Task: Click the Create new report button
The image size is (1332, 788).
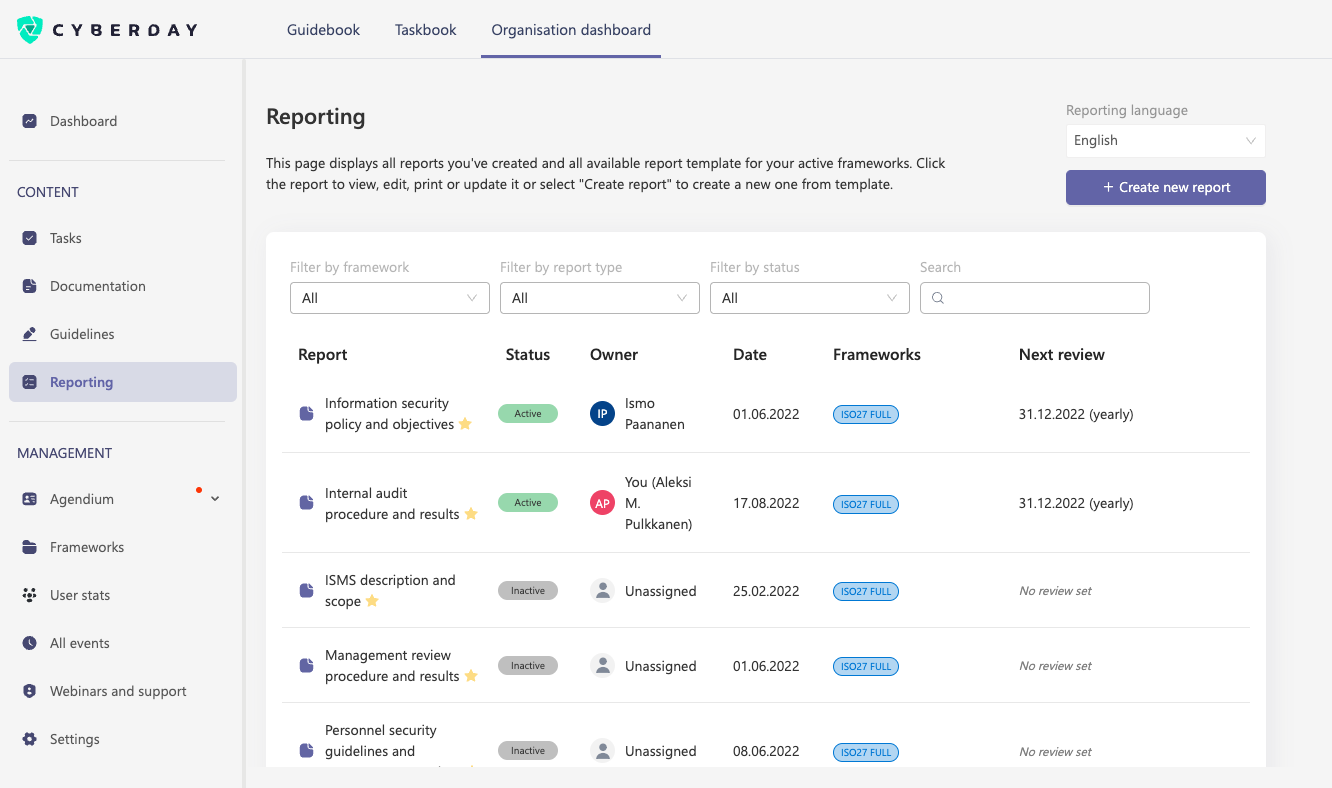Action: pyautogui.click(x=1165, y=187)
